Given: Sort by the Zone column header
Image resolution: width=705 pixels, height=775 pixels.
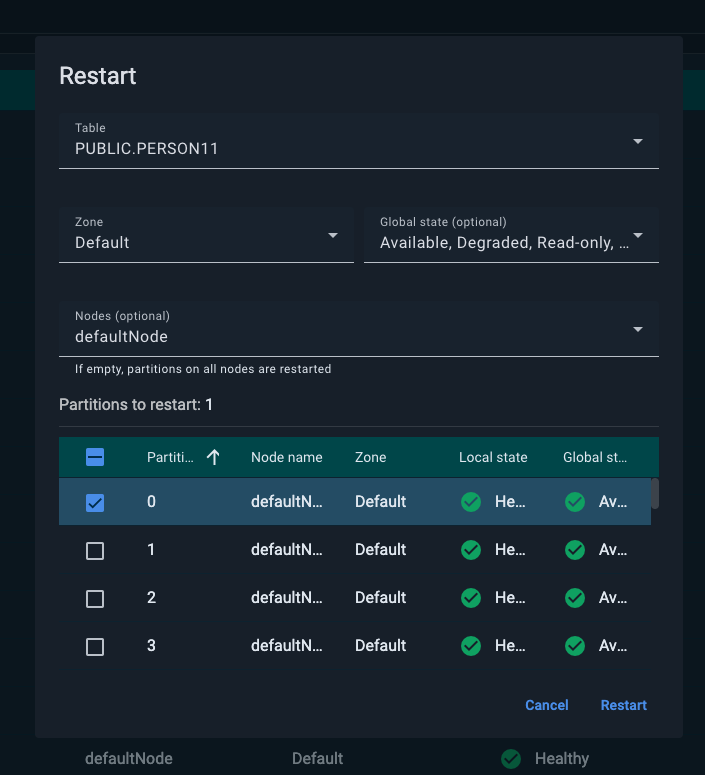Looking at the screenshot, I should [370, 457].
